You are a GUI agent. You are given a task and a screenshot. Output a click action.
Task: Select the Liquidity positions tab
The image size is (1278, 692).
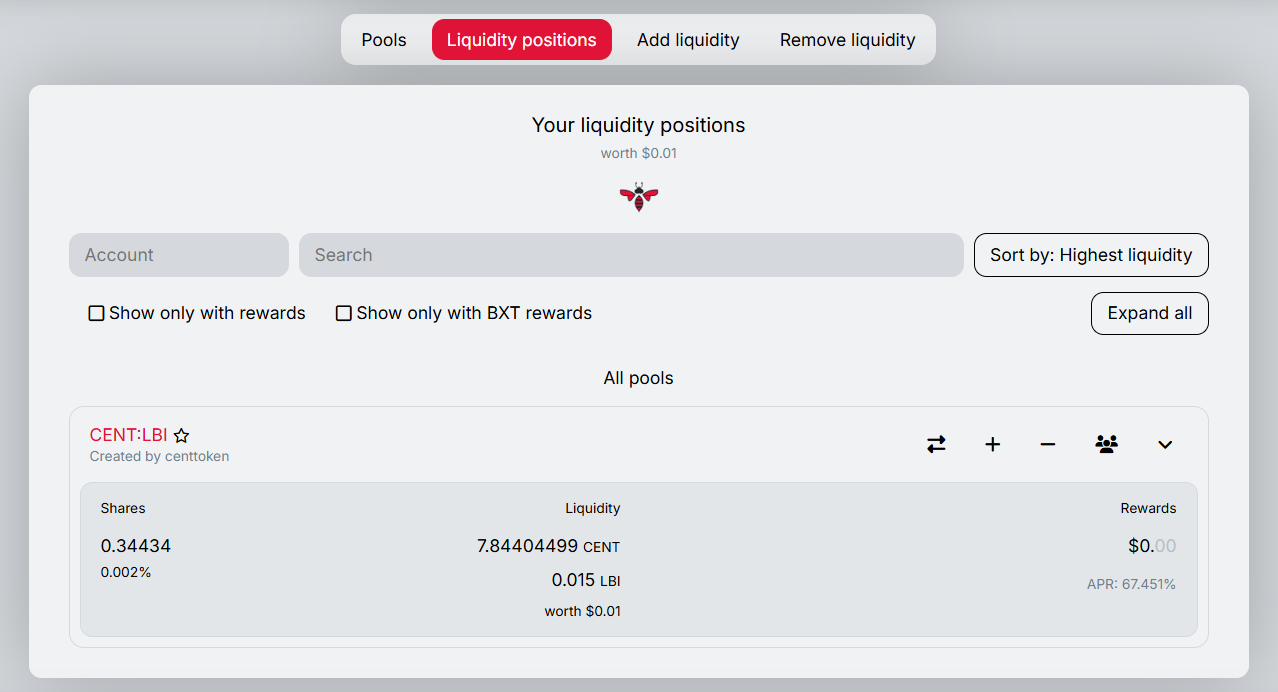coord(521,40)
